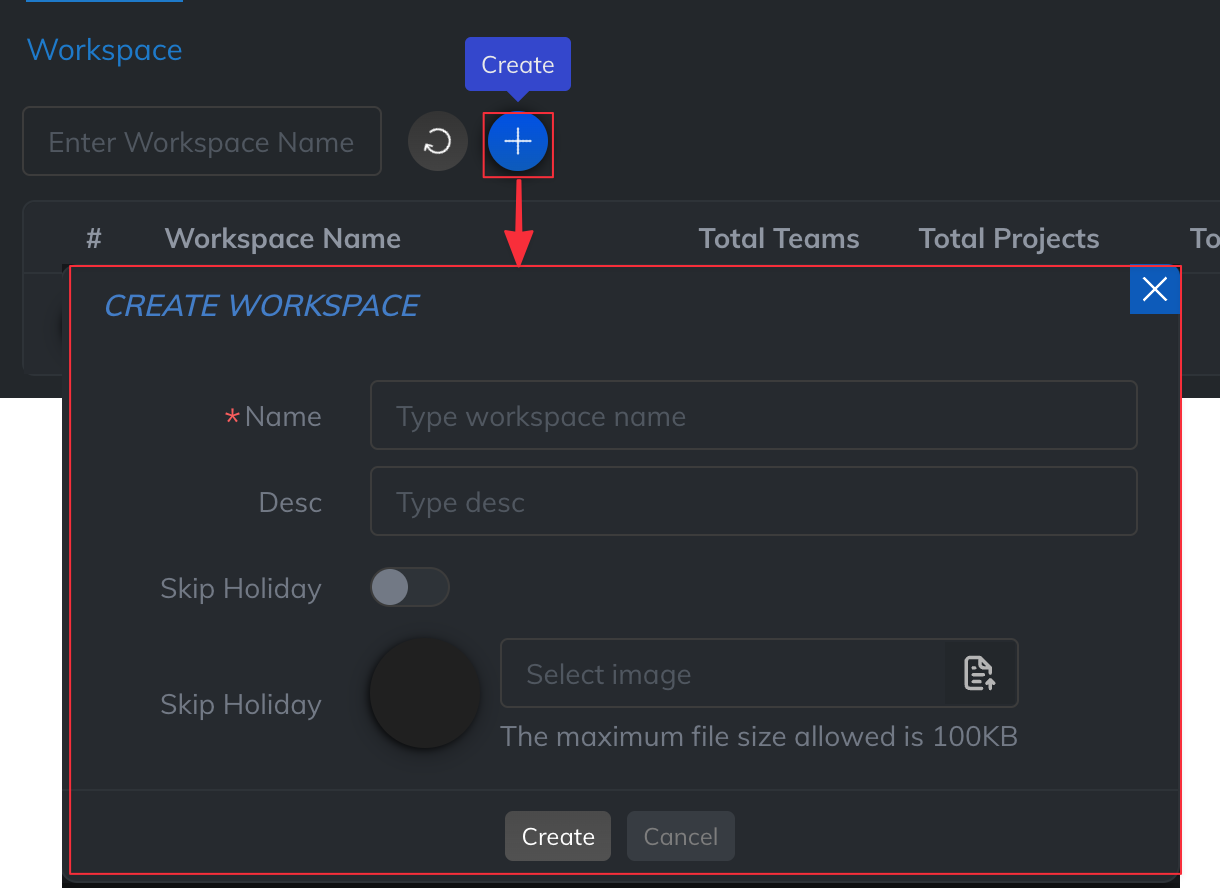Click into the Type desc field
The height and width of the screenshot is (888, 1220).
pos(753,502)
